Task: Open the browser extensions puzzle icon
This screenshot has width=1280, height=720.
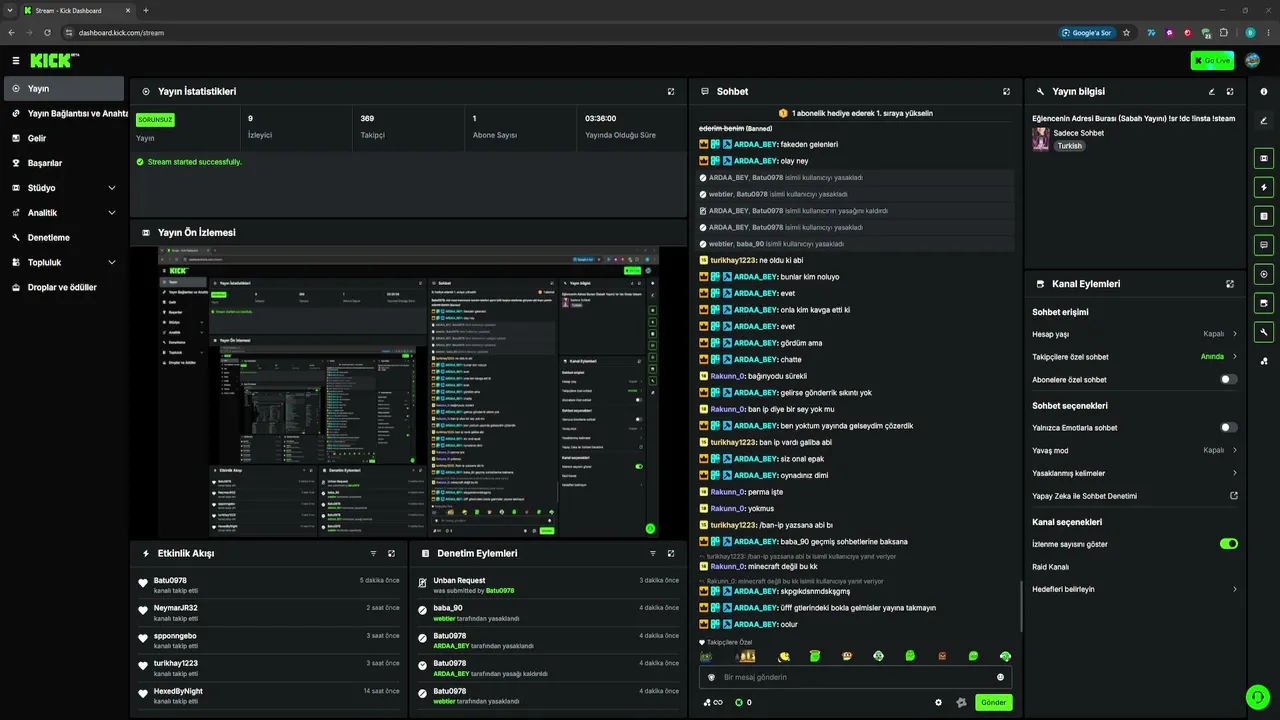Action: click(x=1224, y=33)
